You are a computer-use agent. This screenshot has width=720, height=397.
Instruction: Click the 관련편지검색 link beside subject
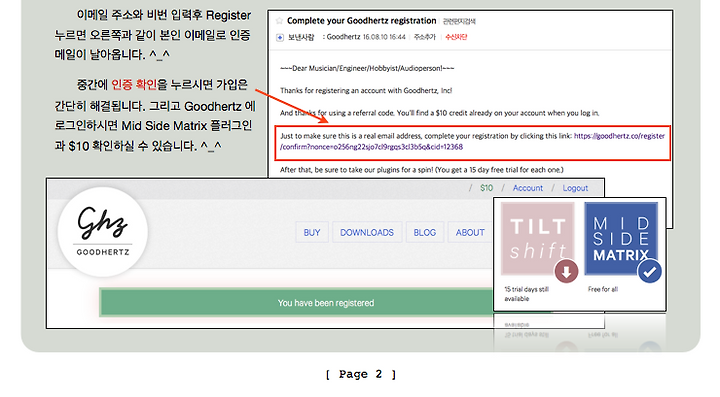pyautogui.click(x=459, y=22)
